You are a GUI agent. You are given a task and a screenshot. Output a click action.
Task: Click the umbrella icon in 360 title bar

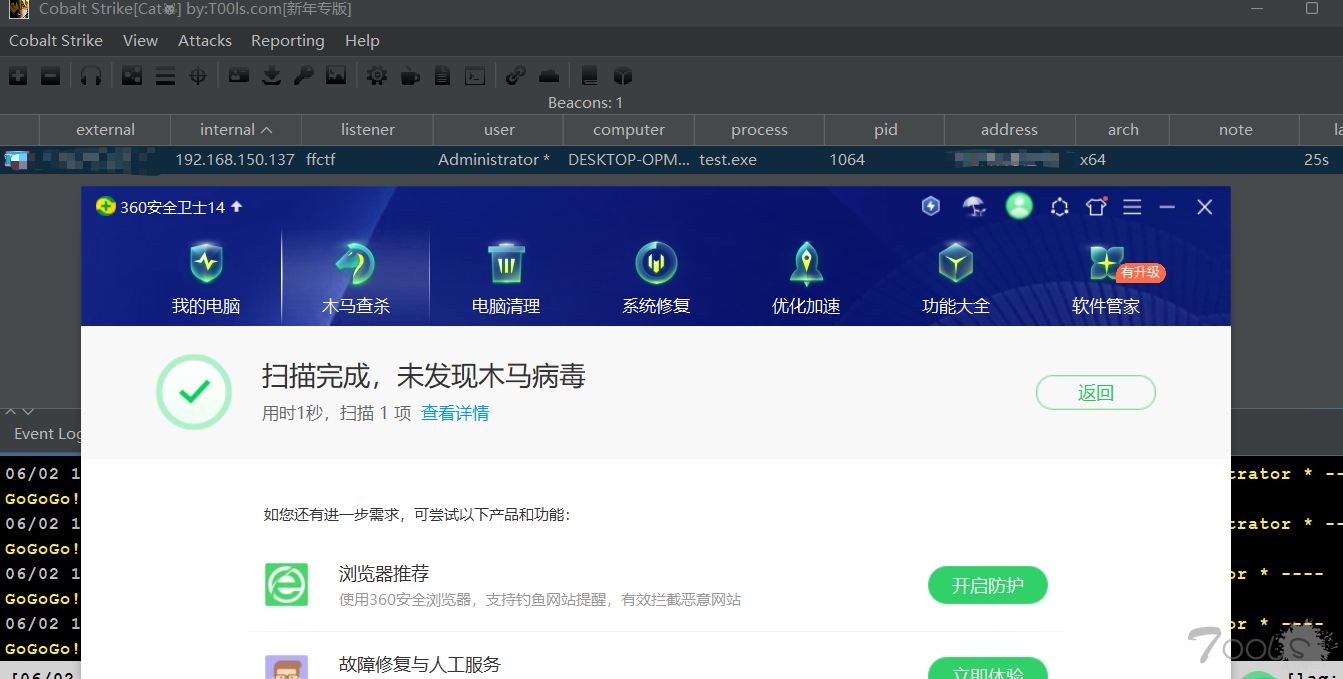click(x=973, y=206)
